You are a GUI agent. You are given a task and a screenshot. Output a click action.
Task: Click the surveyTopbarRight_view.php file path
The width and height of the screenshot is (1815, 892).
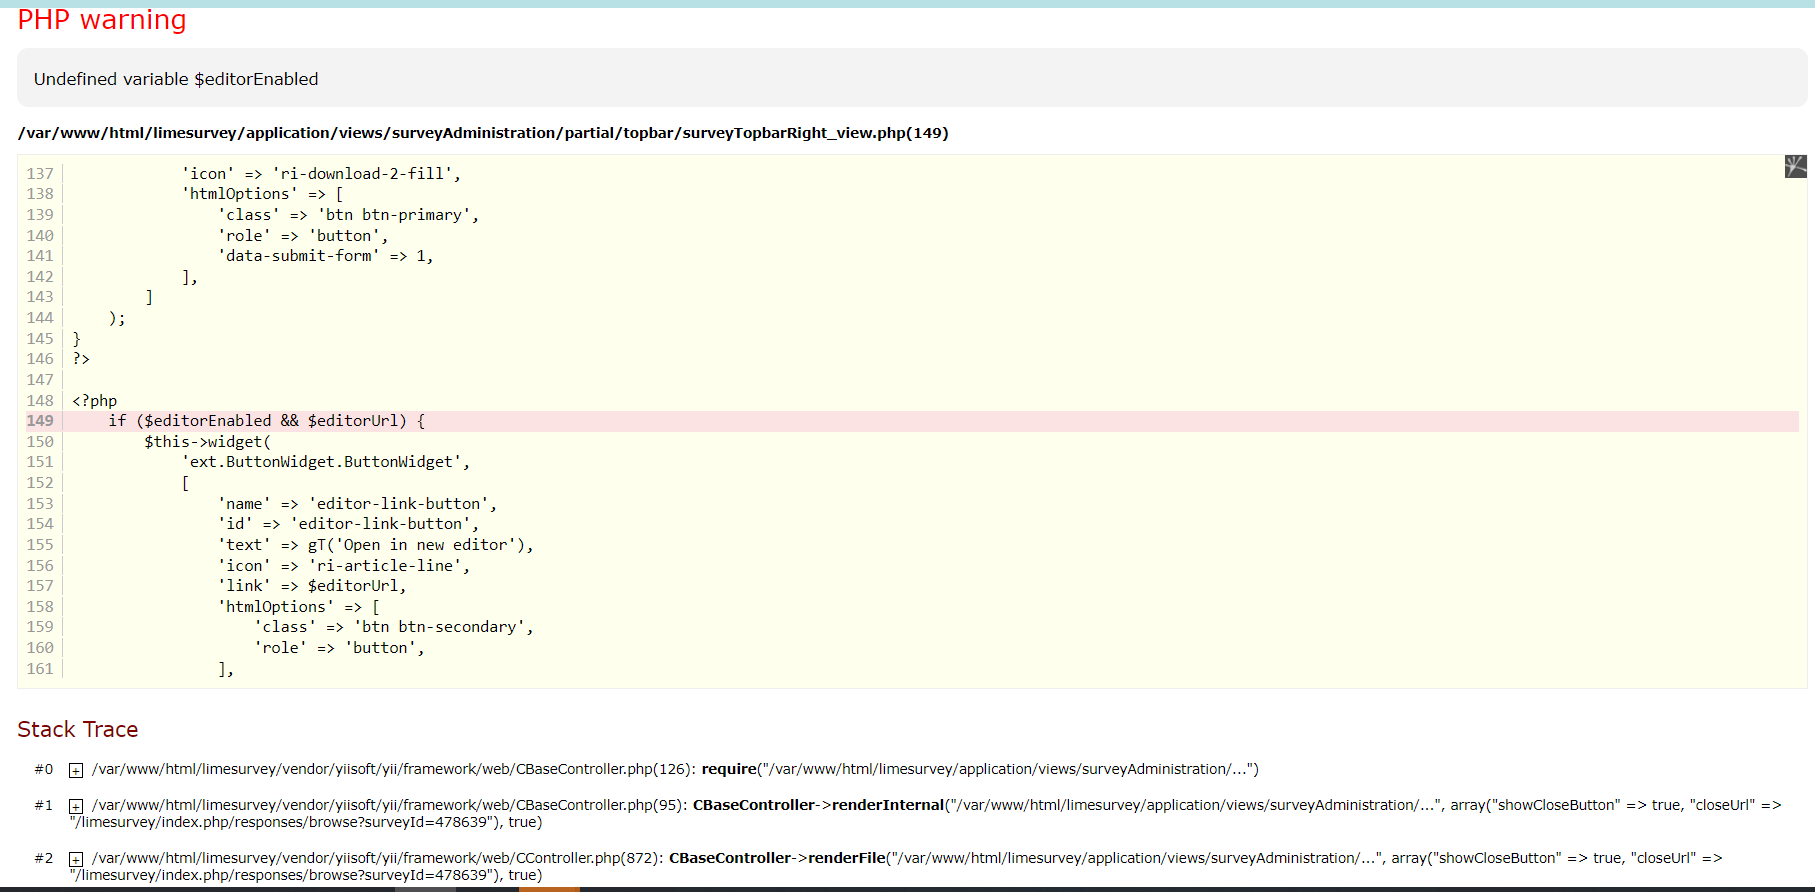point(482,133)
